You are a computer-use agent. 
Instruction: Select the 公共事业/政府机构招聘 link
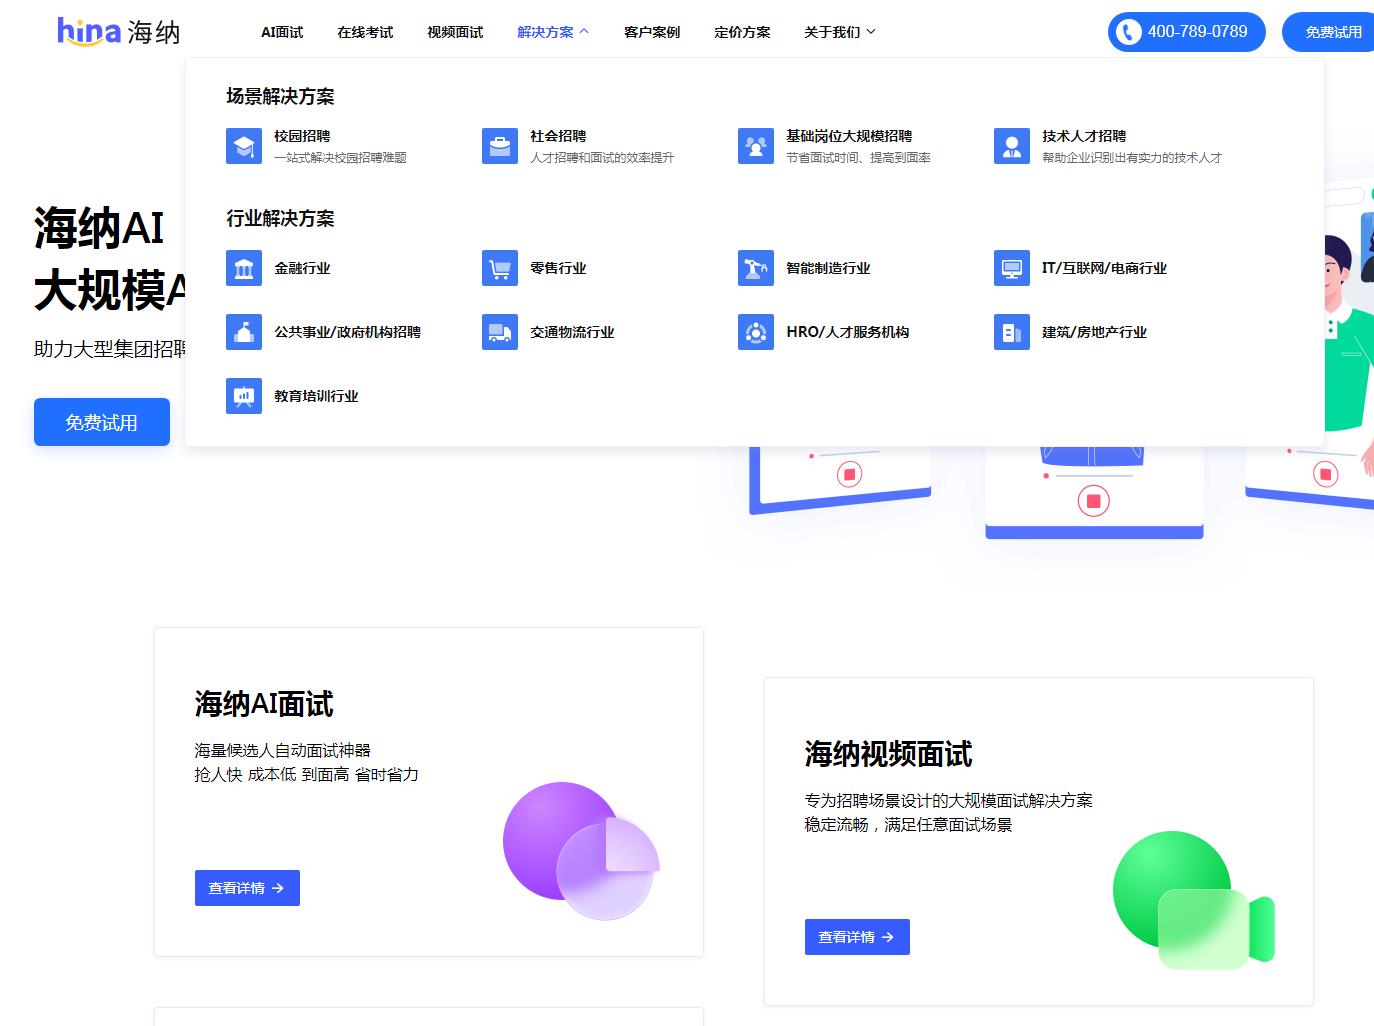click(348, 332)
